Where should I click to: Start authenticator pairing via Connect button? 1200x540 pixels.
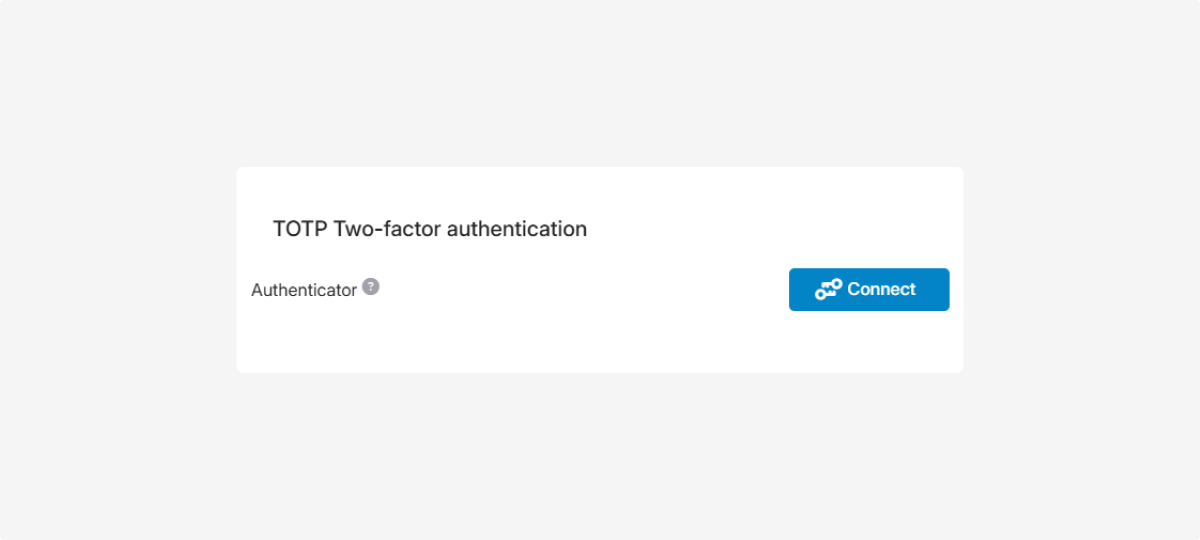(x=868, y=290)
